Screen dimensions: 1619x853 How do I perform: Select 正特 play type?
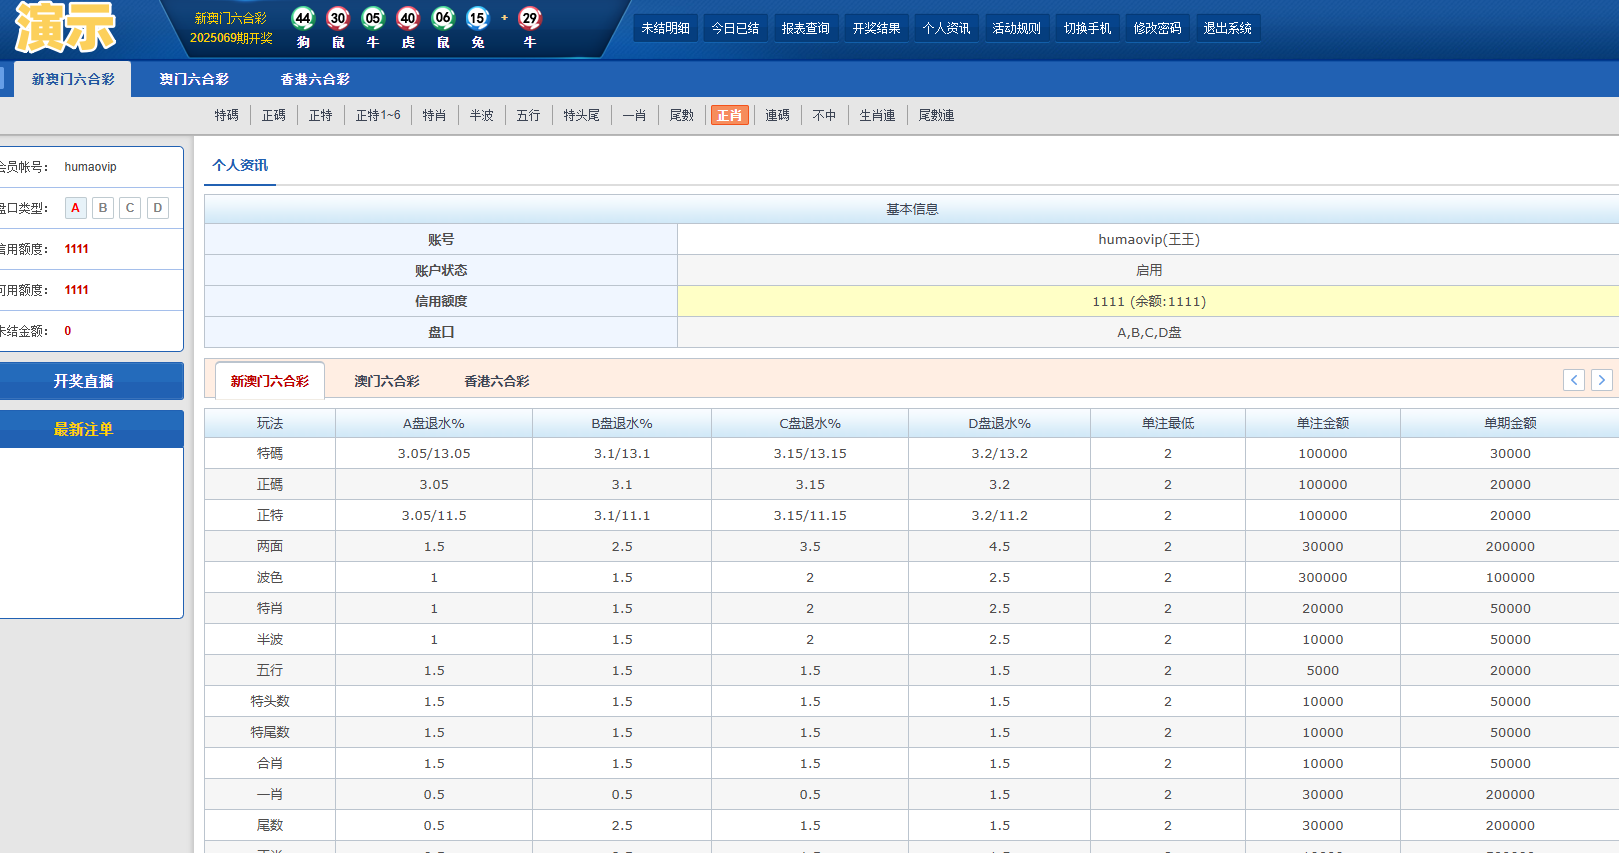pyautogui.click(x=321, y=115)
